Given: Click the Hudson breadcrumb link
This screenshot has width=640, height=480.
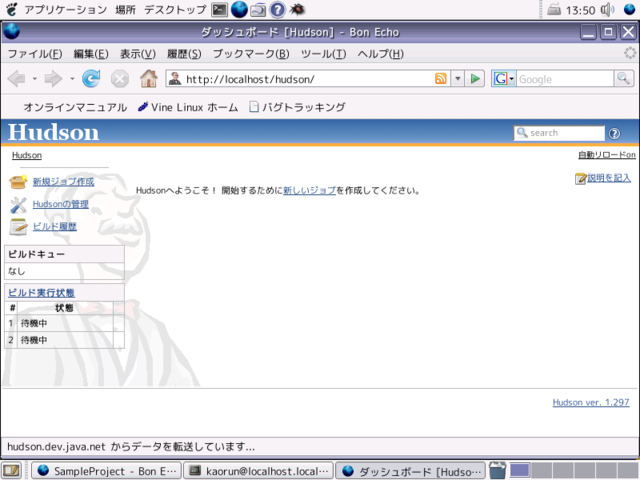Looking at the screenshot, I should pos(27,155).
